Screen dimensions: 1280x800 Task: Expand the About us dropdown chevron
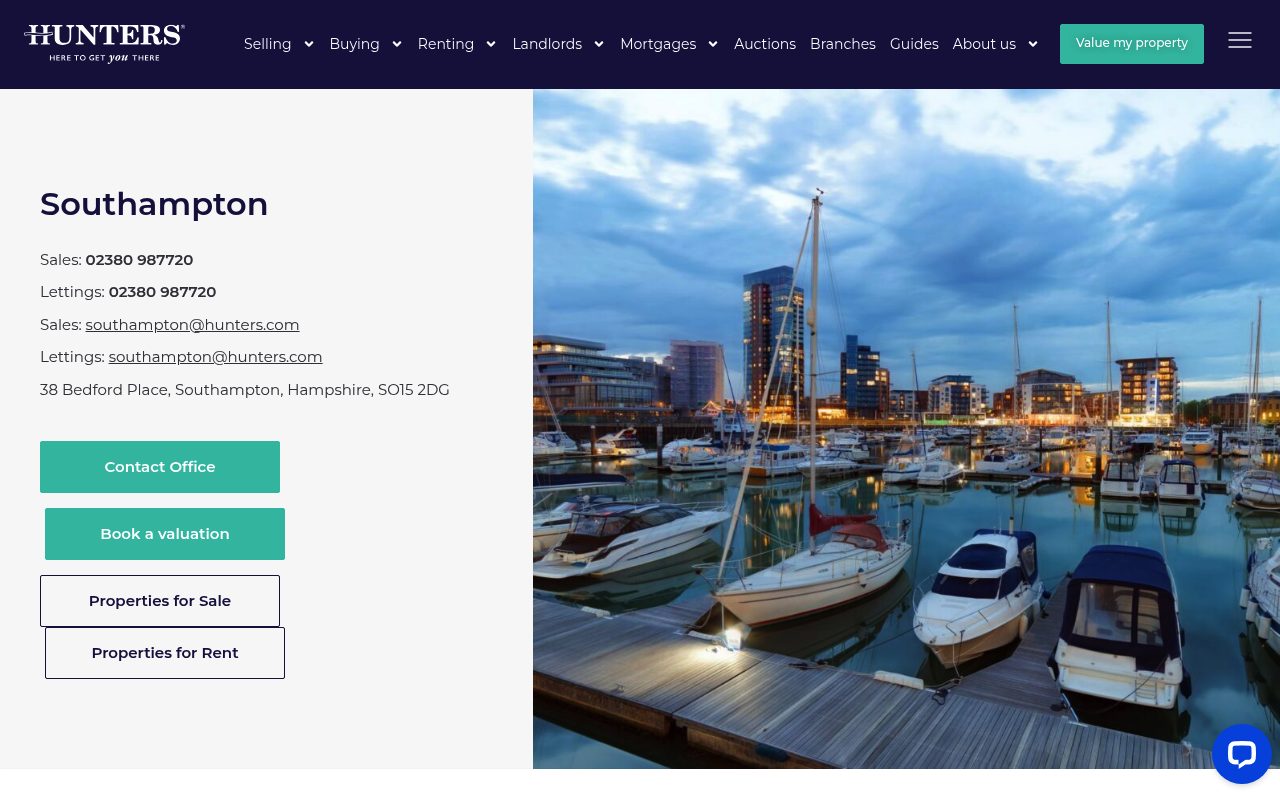pos(1032,44)
